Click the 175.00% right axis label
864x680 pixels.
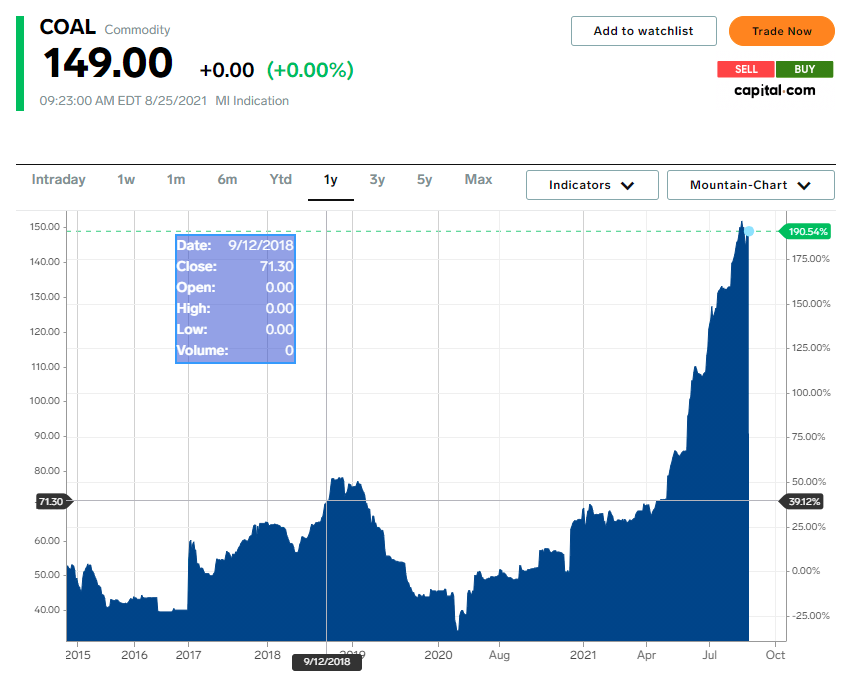pyautogui.click(x=811, y=259)
